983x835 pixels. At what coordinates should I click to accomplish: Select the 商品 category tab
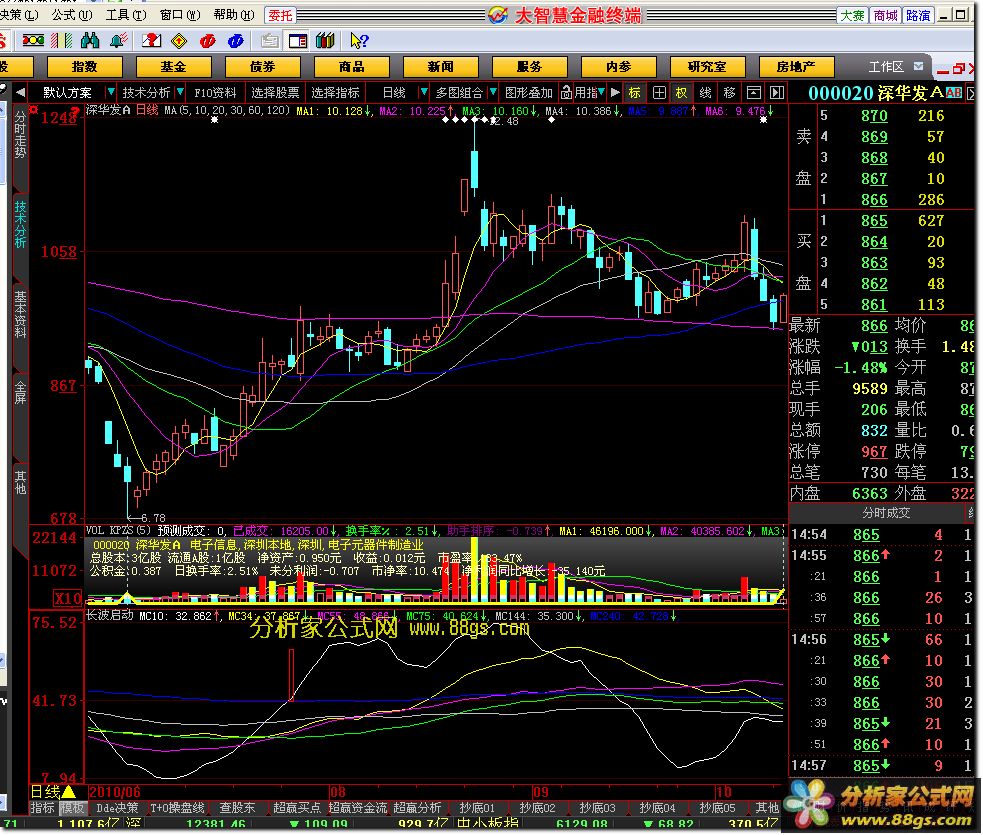352,66
